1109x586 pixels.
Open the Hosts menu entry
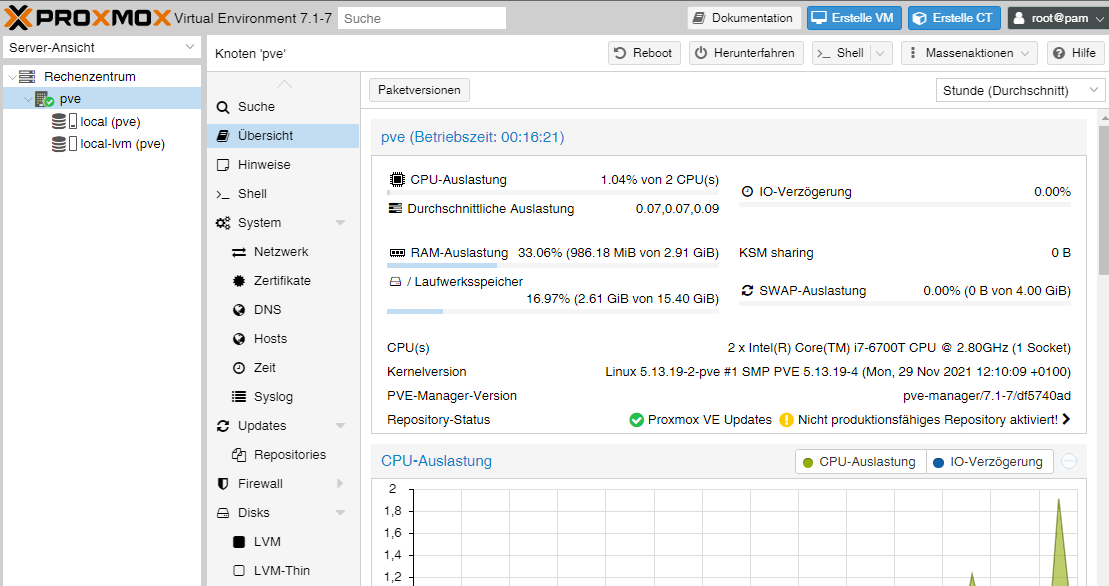(x=283, y=339)
